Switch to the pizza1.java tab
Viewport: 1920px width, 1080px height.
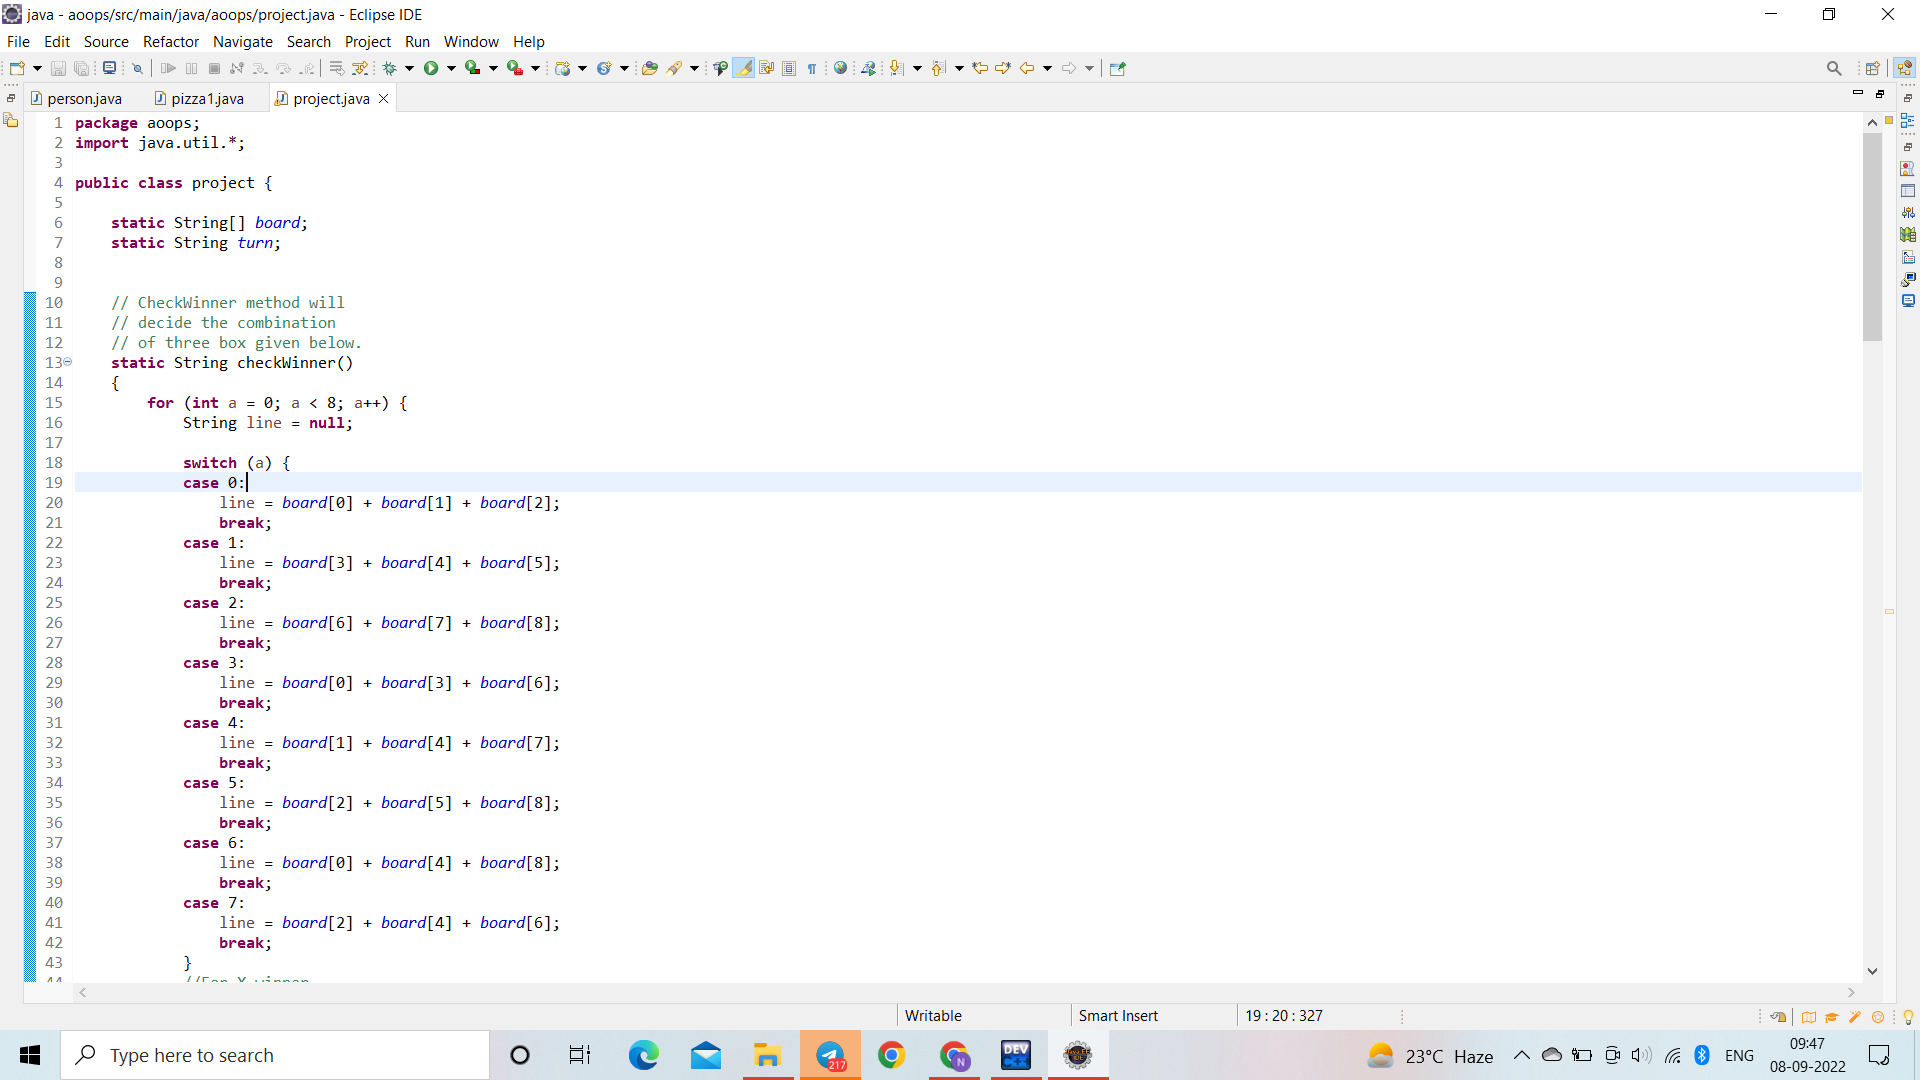pyautogui.click(x=207, y=98)
